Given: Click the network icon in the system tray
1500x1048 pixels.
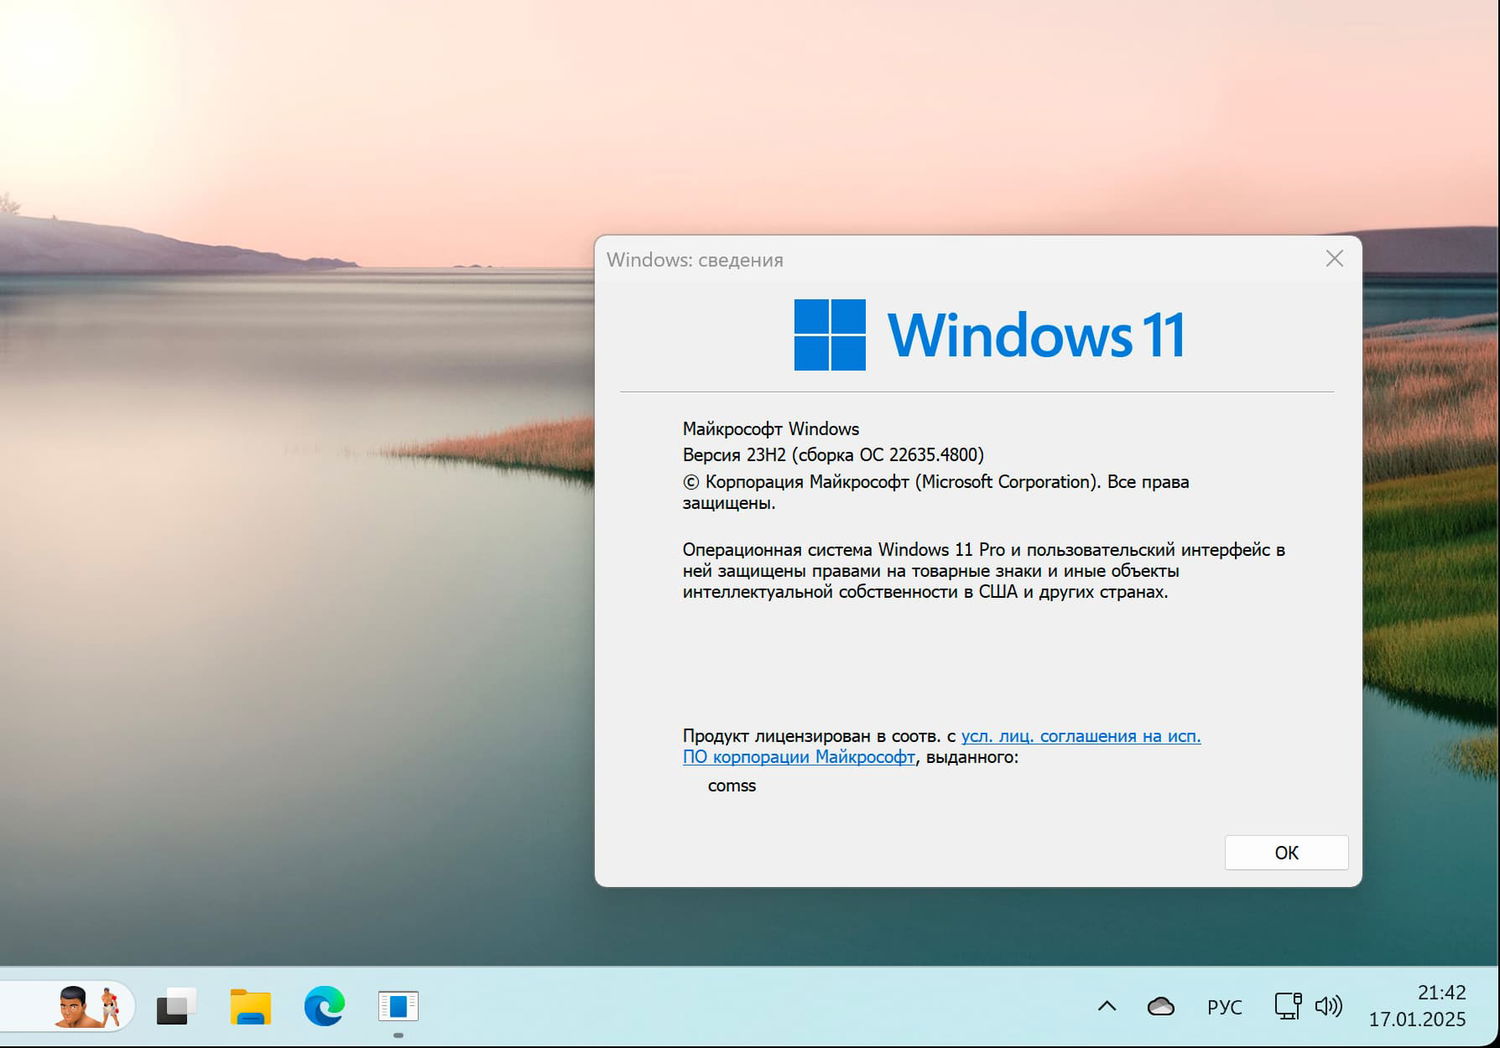Looking at the screenshot, I should [x=1286, y=1006].
